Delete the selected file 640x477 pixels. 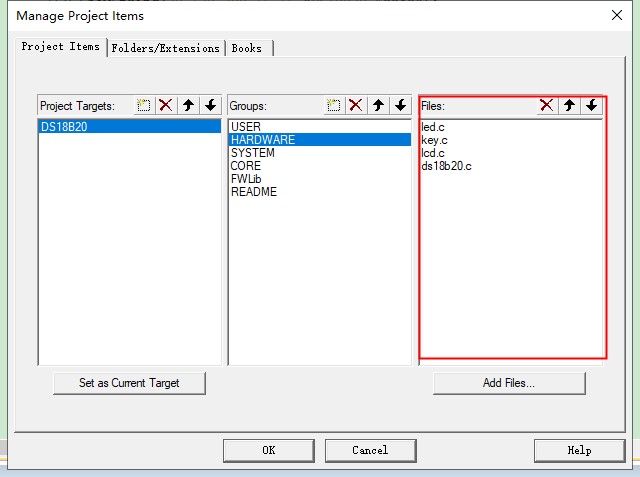point(547,106)
